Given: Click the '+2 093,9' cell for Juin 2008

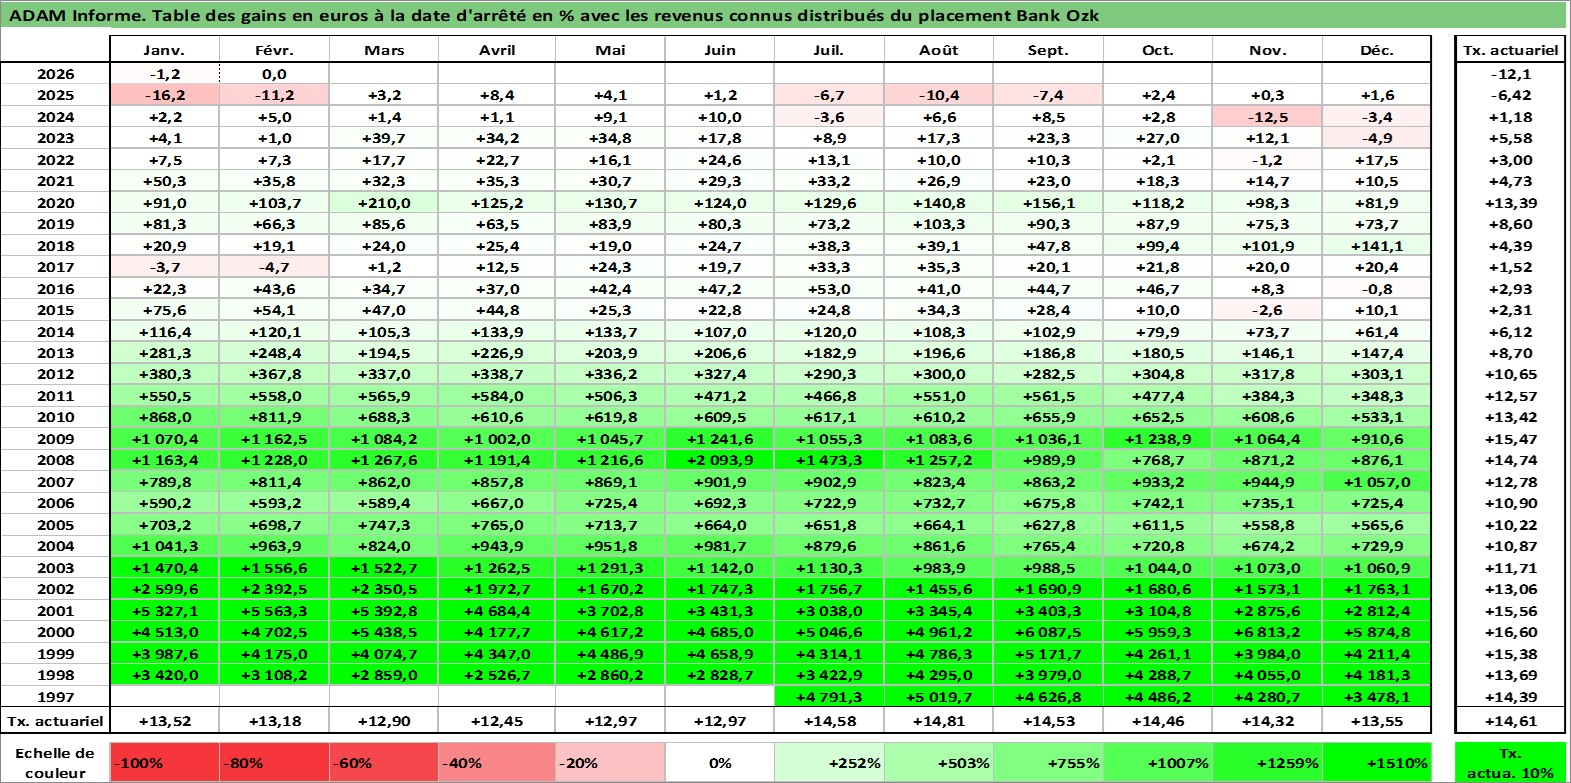Looking at the screenshot, I should tap(720, 460).
